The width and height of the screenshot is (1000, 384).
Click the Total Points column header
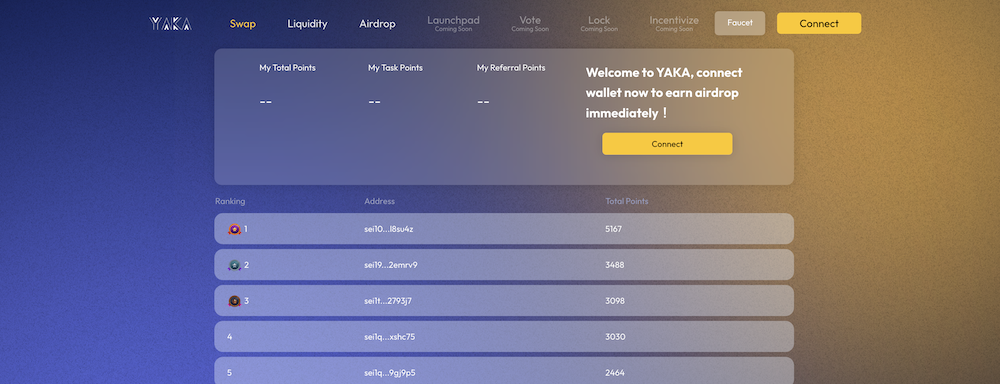tap(627, 202)
